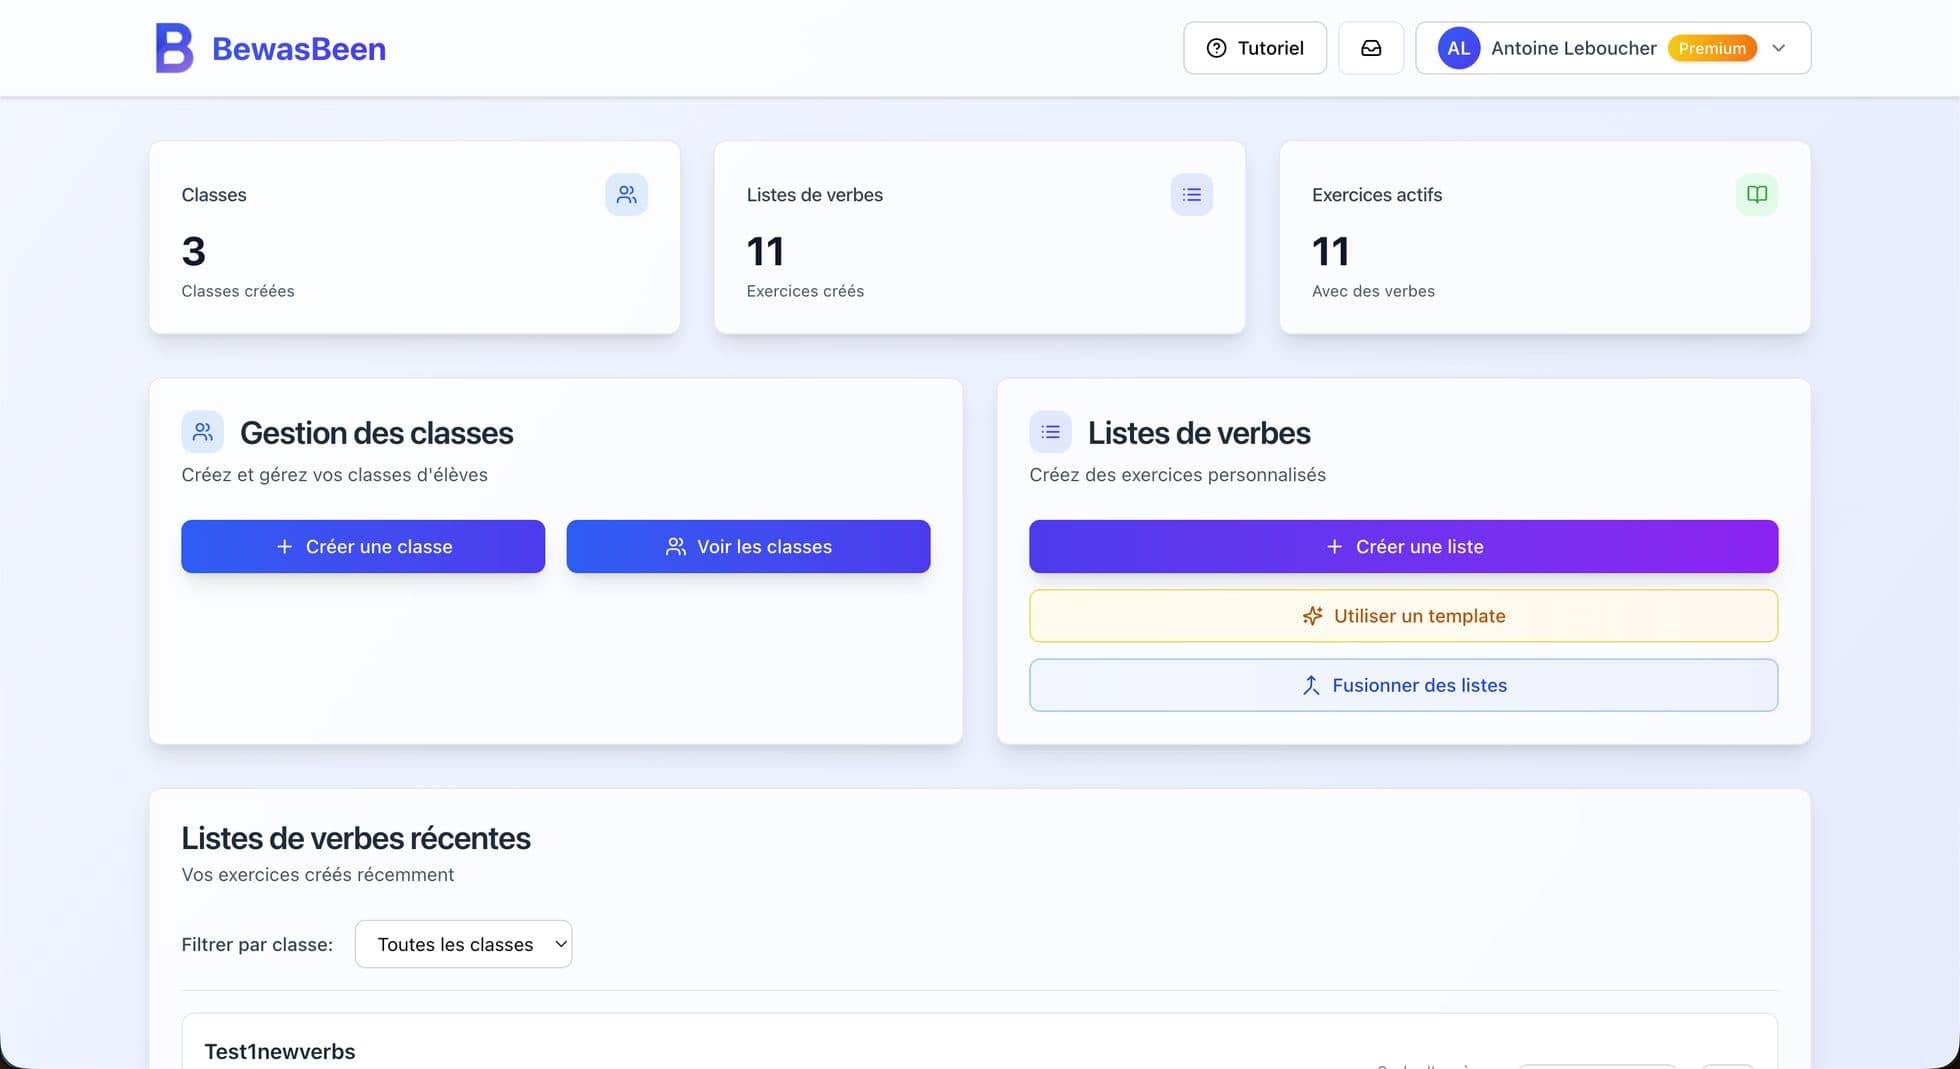1960x1069 pixels.
Task: Click the Avec des verbes label
Action: (1373, 291)
